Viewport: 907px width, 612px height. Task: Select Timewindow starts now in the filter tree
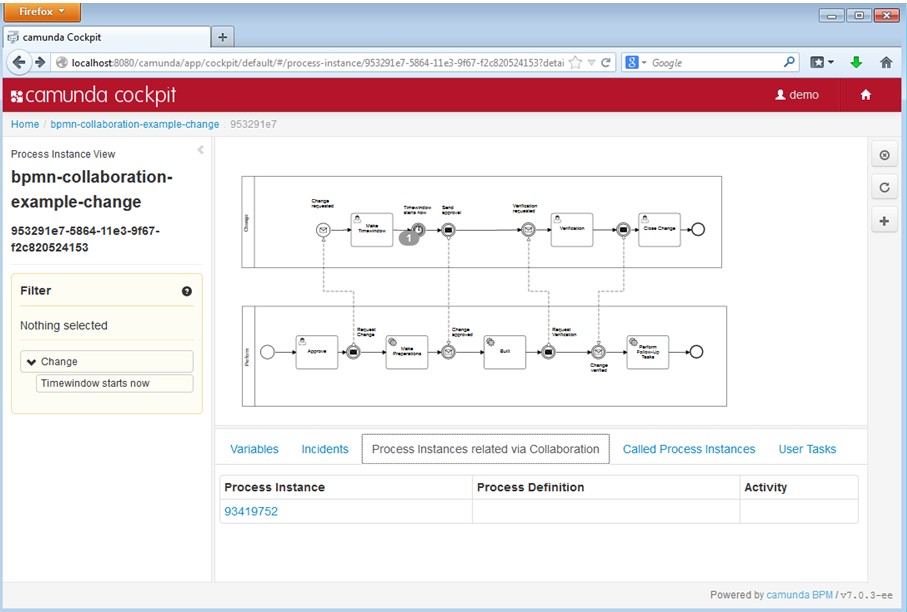(x=115, y=383)
